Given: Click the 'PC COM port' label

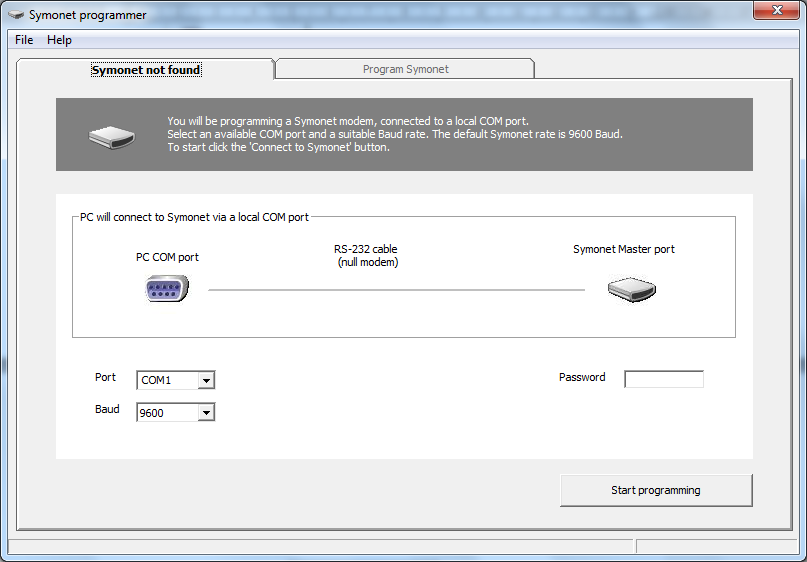Looking at the screenshot, I should pos(167,257).
